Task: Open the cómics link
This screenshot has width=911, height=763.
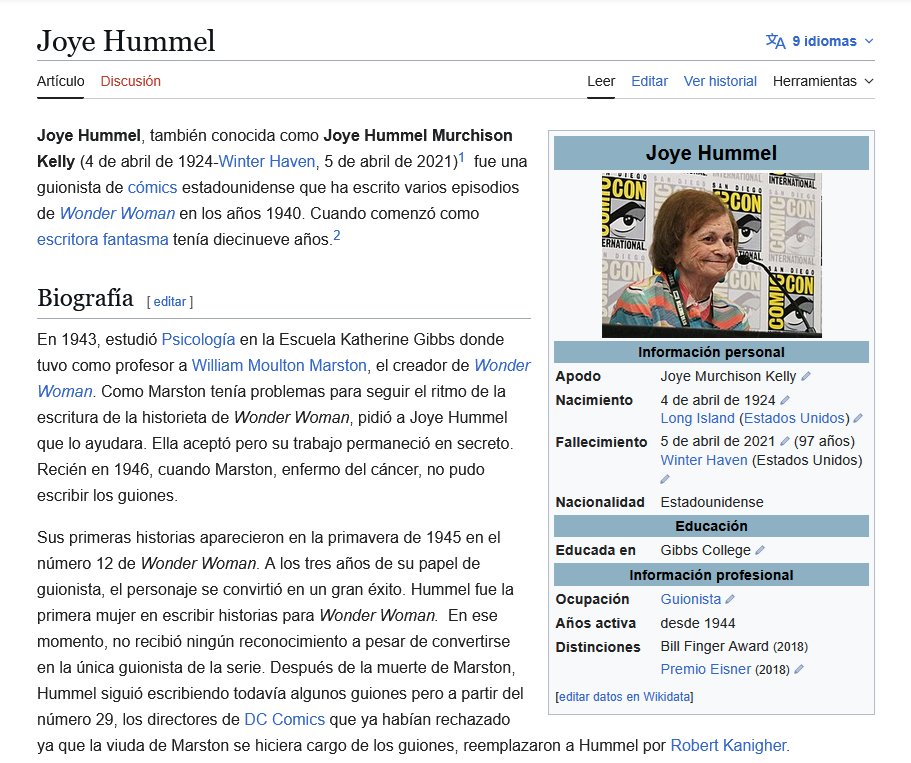Action: [x=152, y=188]
